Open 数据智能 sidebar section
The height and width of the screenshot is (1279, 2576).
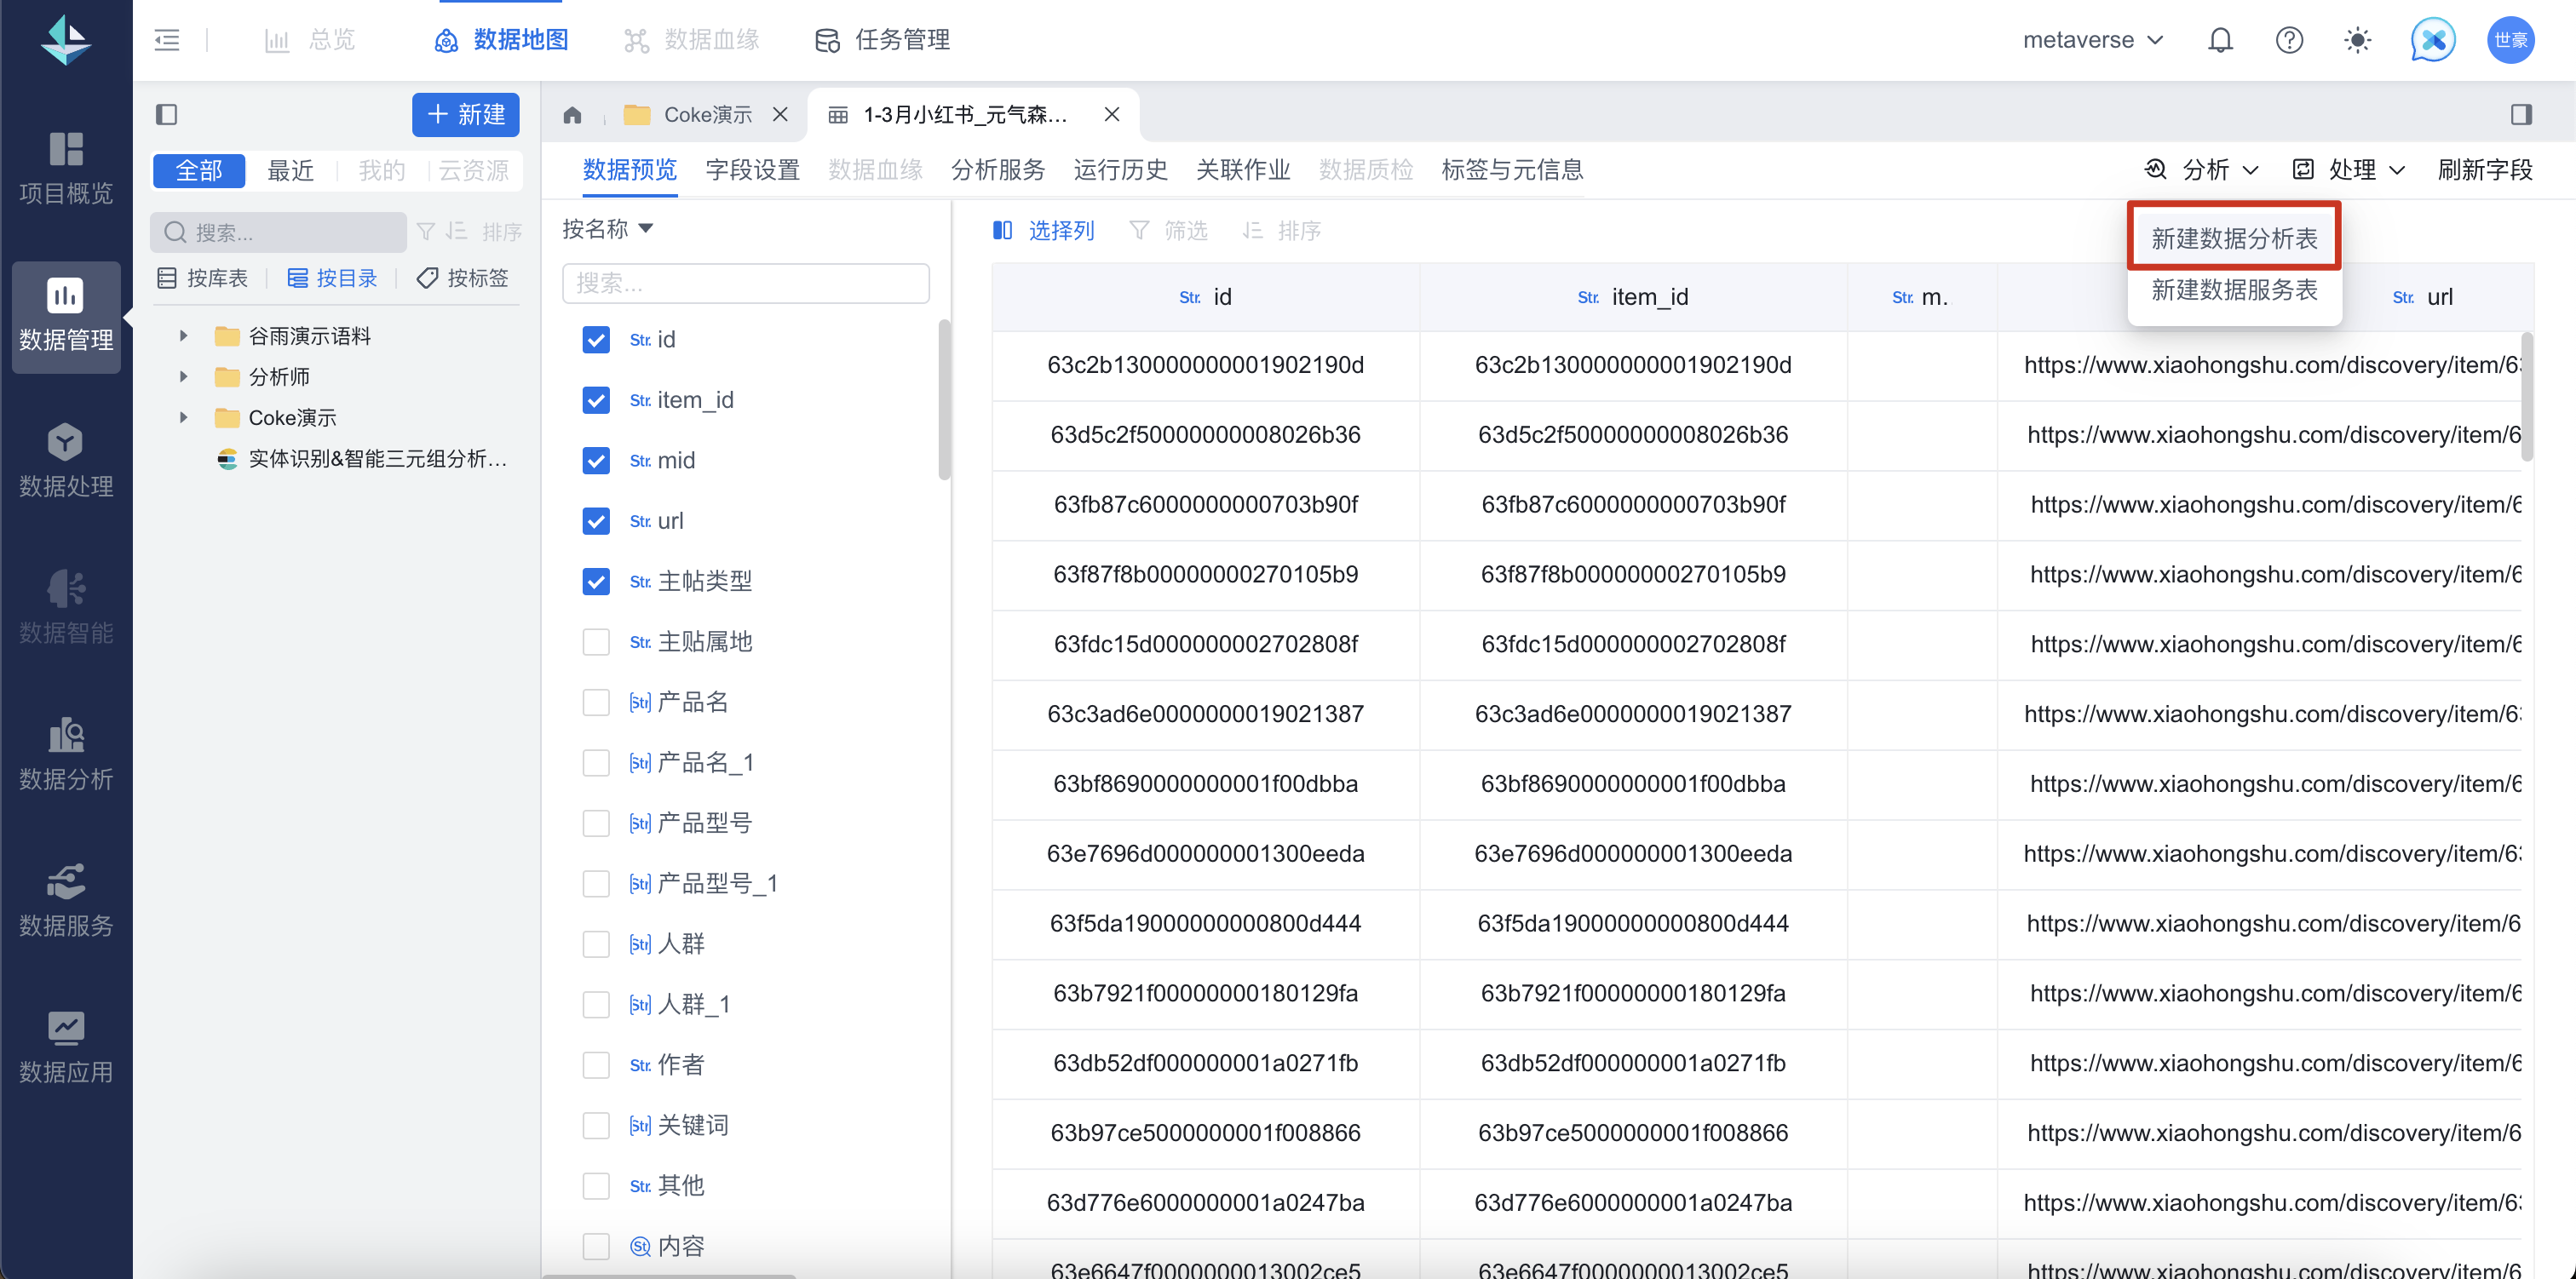66,608
